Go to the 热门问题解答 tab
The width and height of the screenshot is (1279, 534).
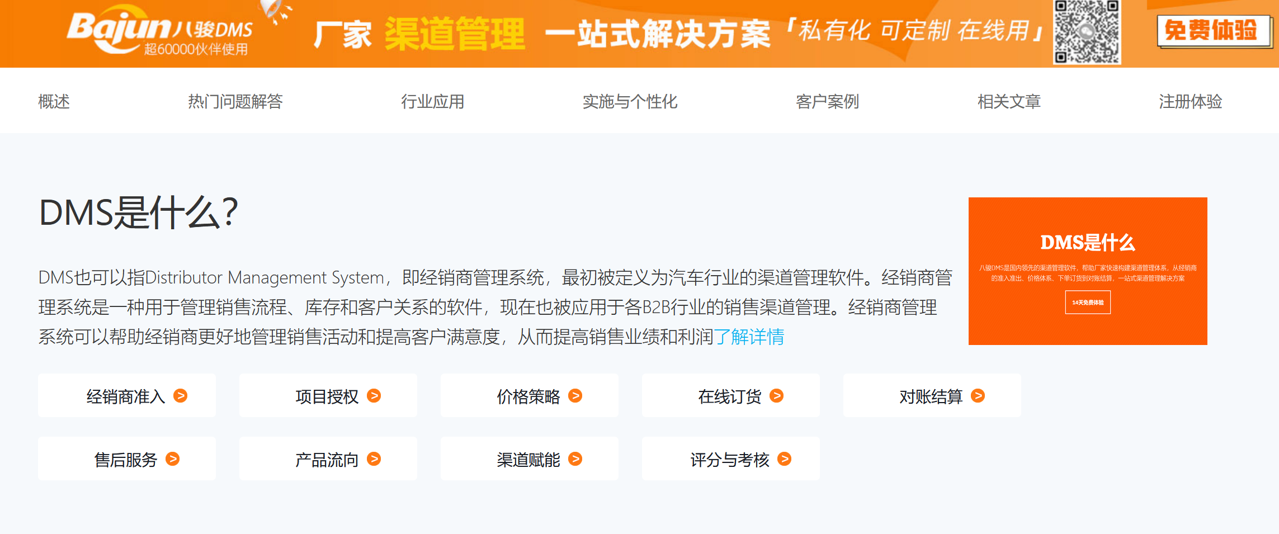pyautogui.click(x=235, y=101)
